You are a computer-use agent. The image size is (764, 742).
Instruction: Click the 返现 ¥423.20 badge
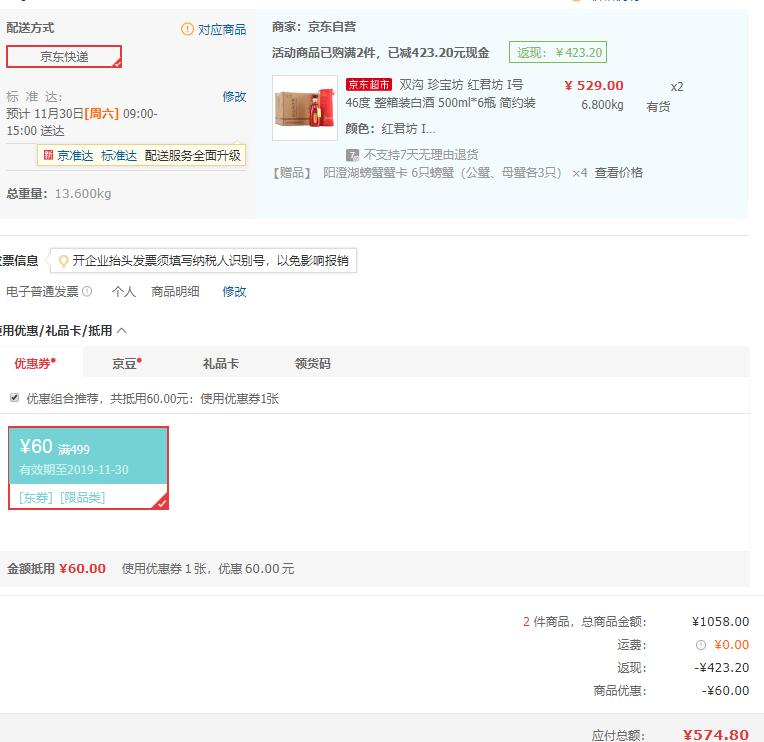tap(558, 52)
